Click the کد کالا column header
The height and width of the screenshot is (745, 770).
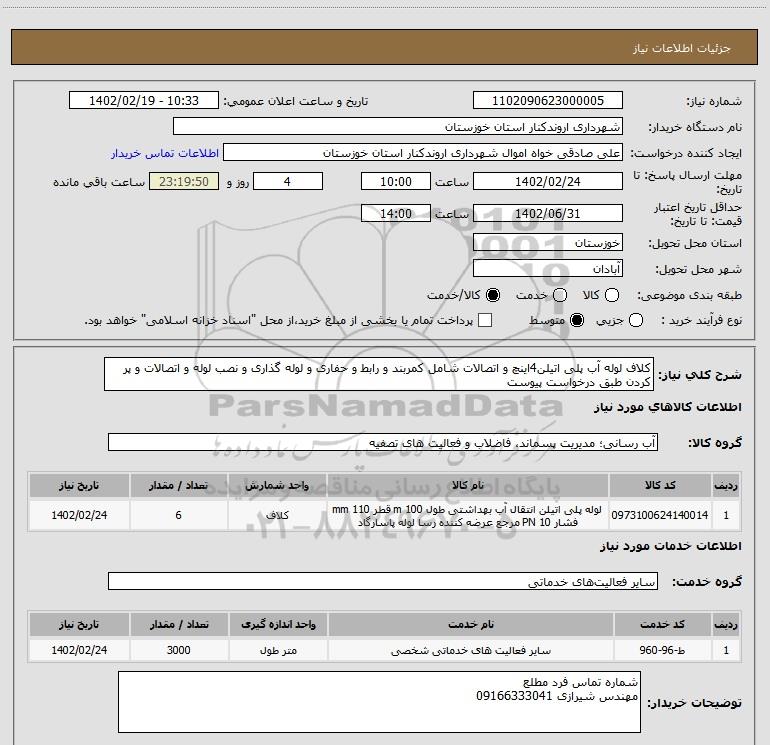click(660, 485)
